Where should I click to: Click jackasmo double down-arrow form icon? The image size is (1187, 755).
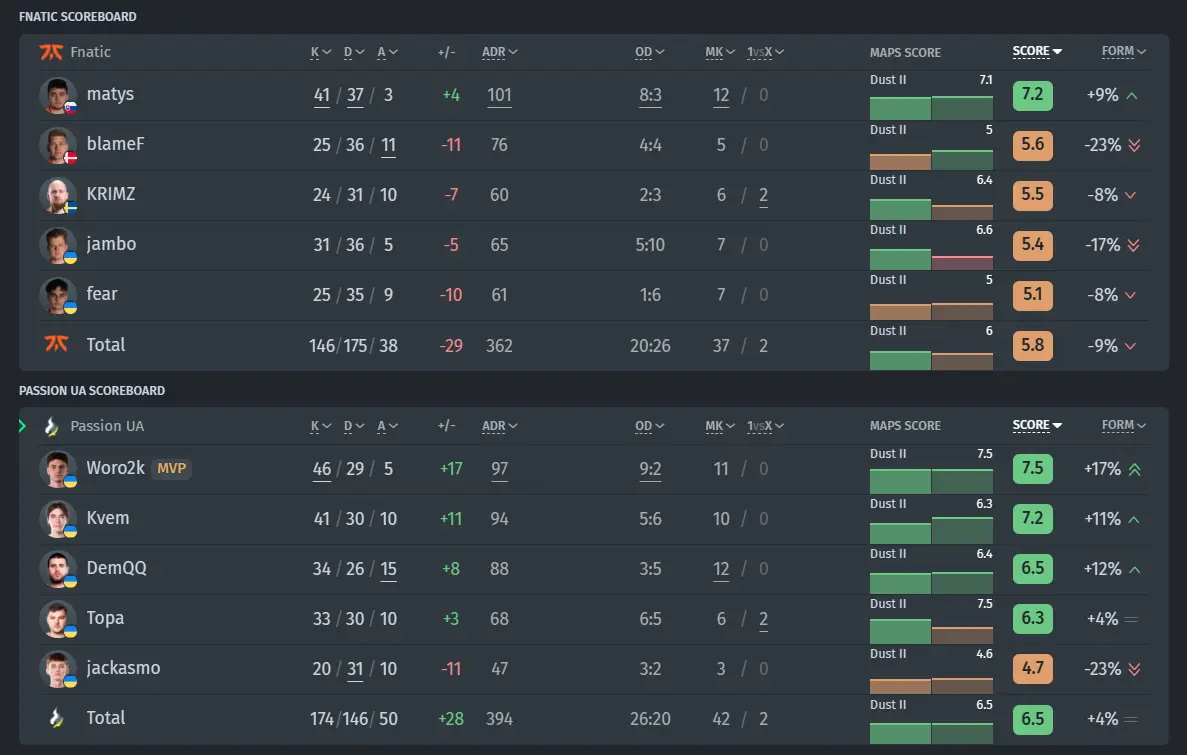click(x=1134, y=669)
